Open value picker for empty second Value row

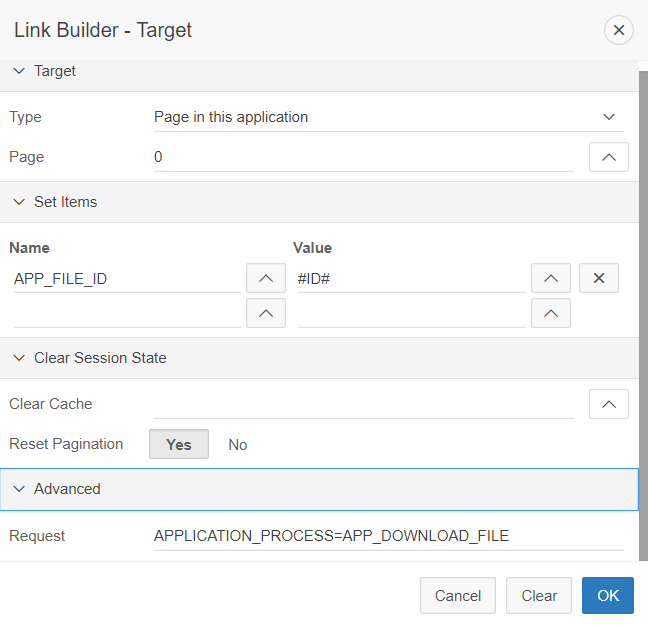(x=550, y=313)
